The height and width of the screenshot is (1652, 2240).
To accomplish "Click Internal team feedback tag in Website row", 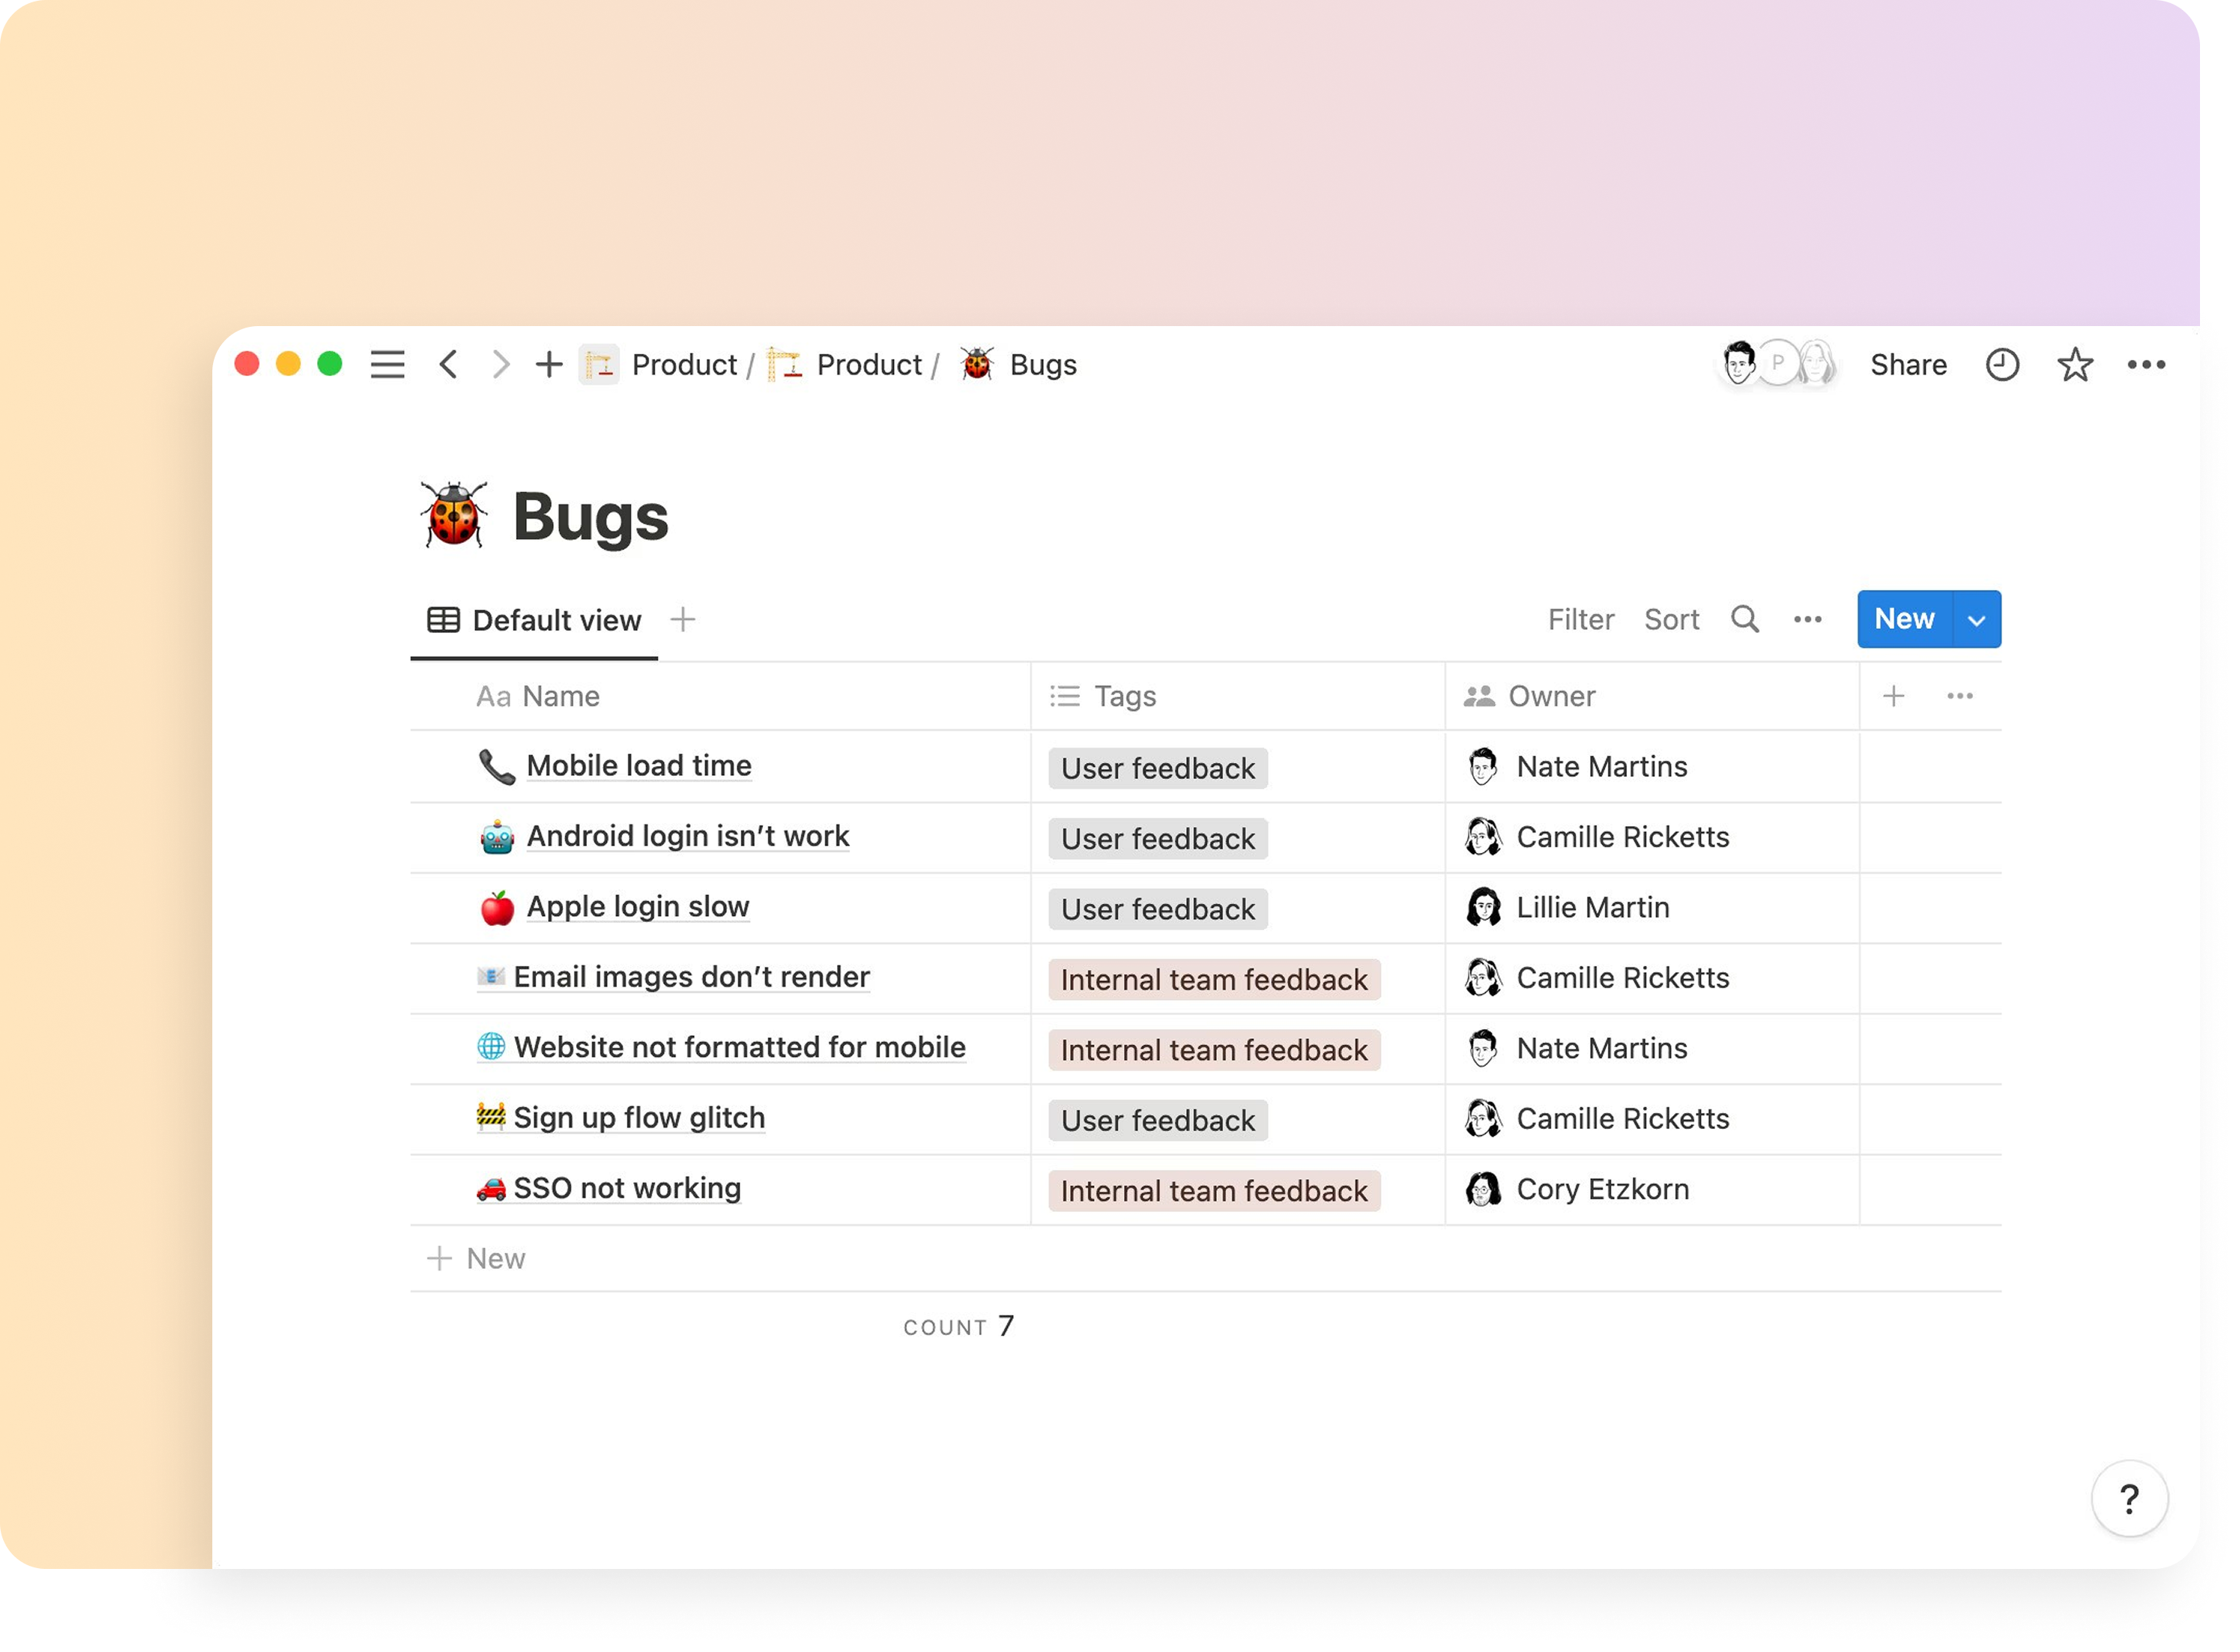I will pyautogui.click(x=1215, y=1051).
